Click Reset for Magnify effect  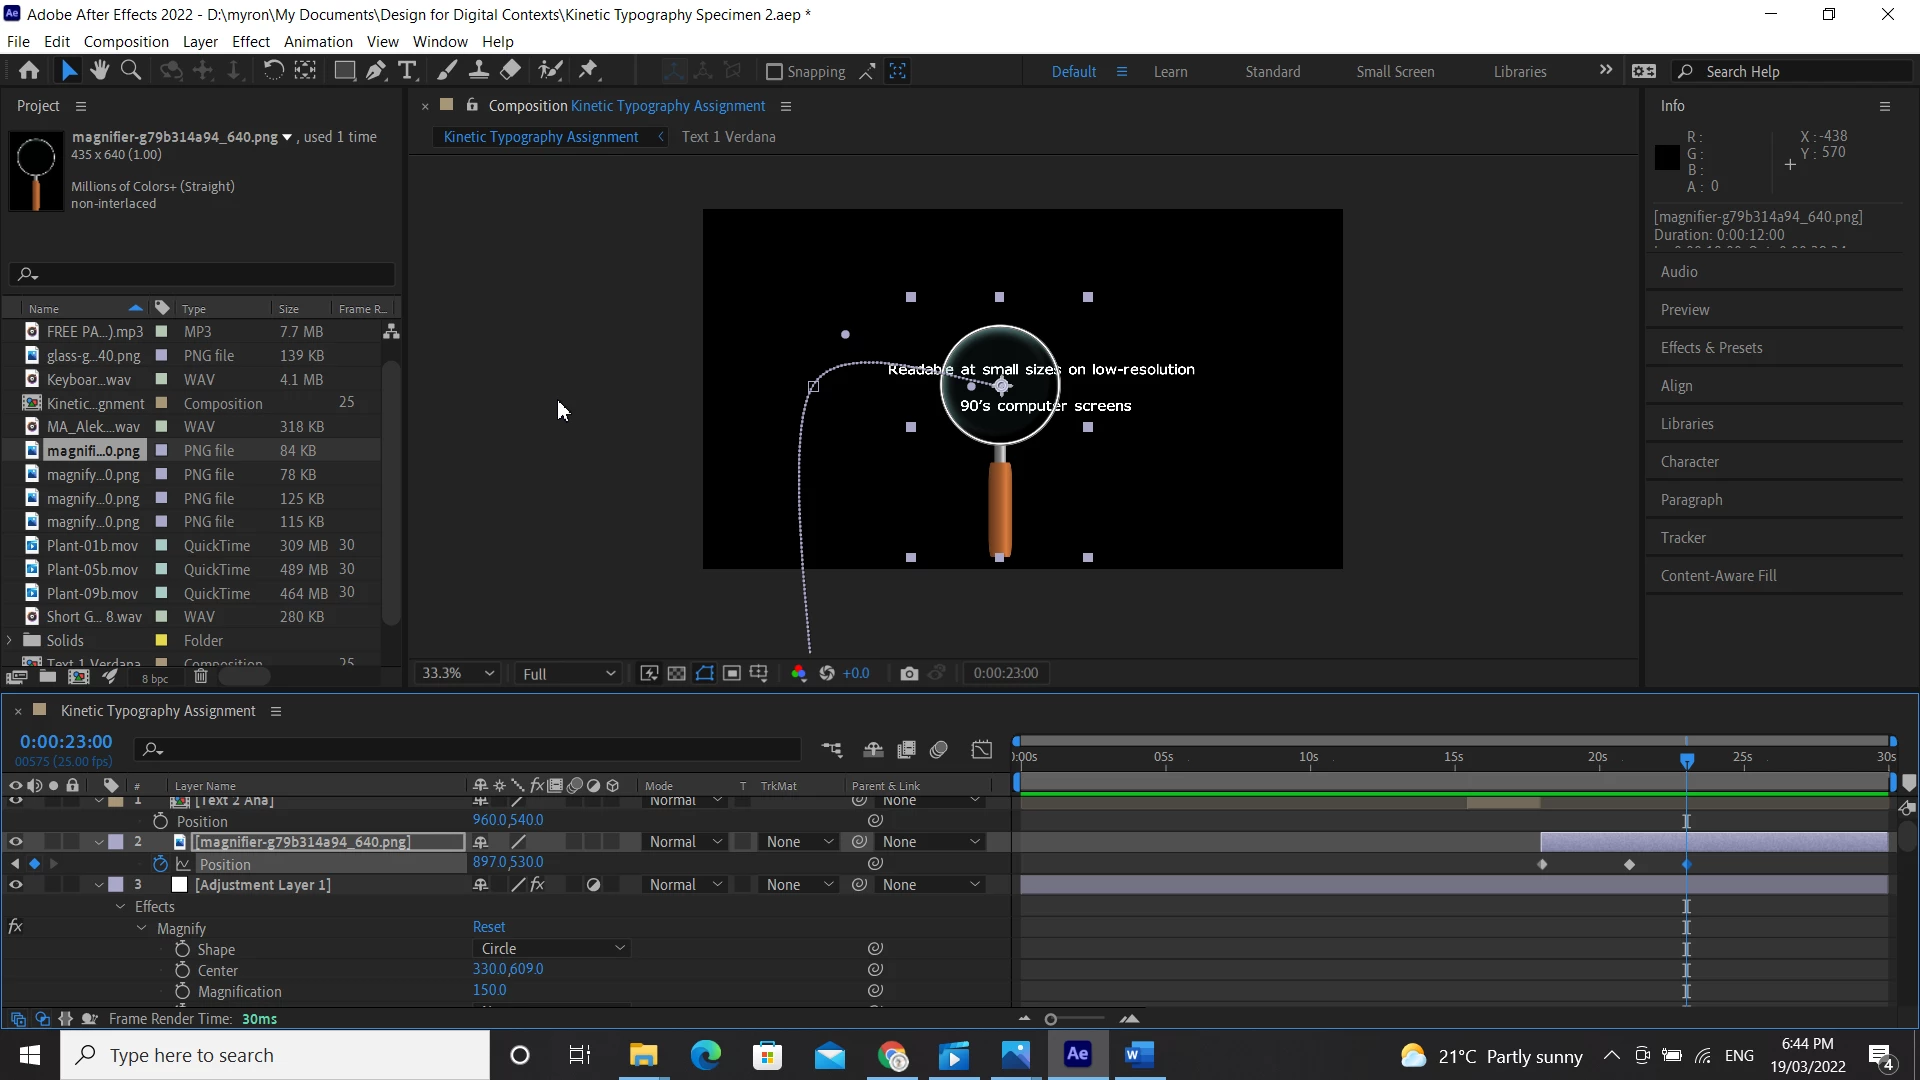pos(488,927)
